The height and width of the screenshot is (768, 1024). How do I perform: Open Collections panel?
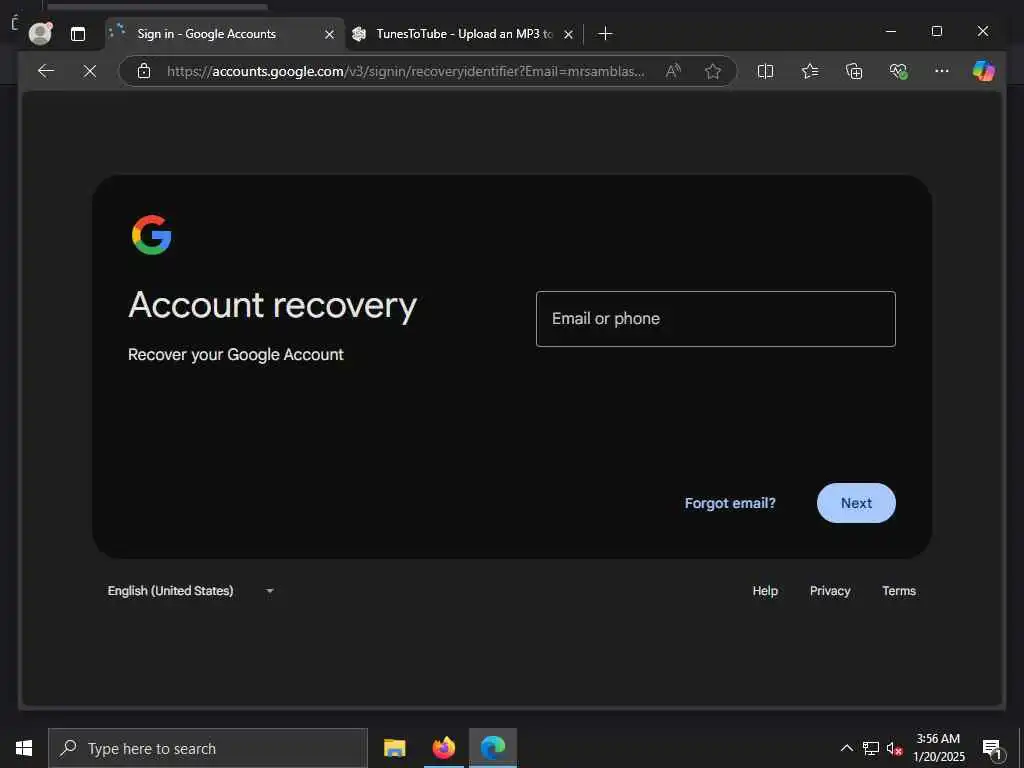(854, 71)
